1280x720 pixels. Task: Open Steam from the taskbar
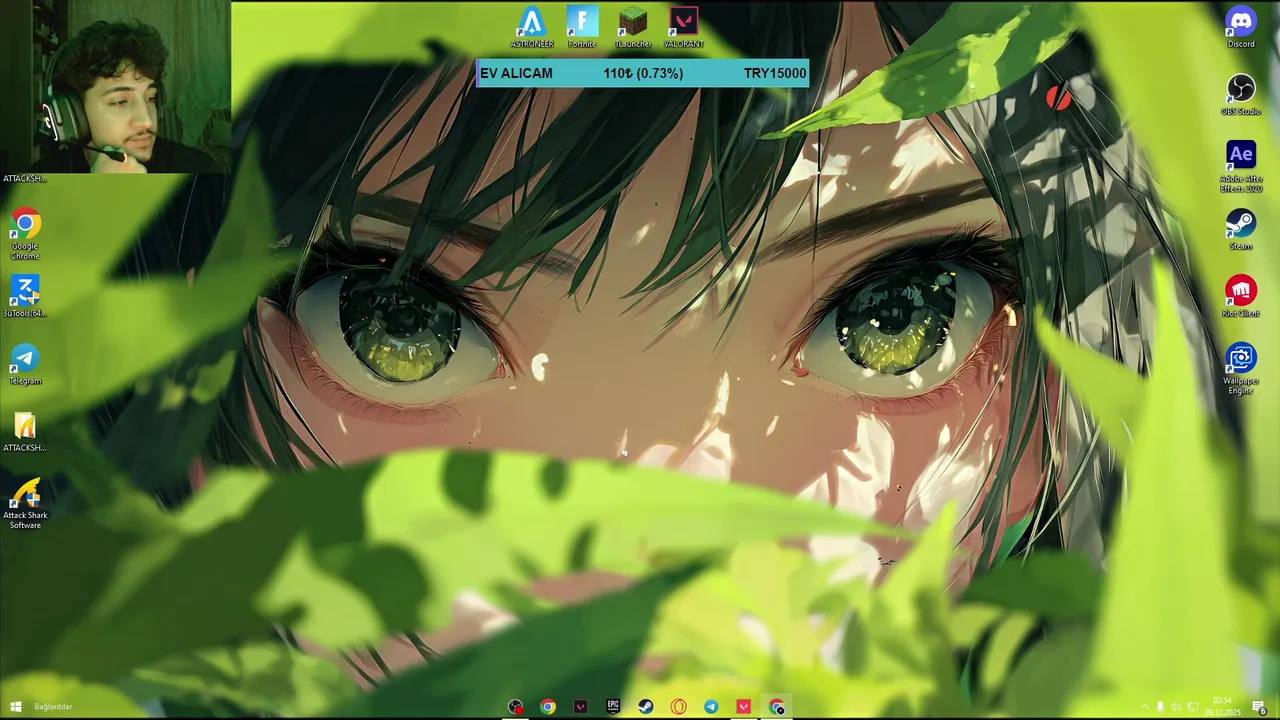coord(646,707)
